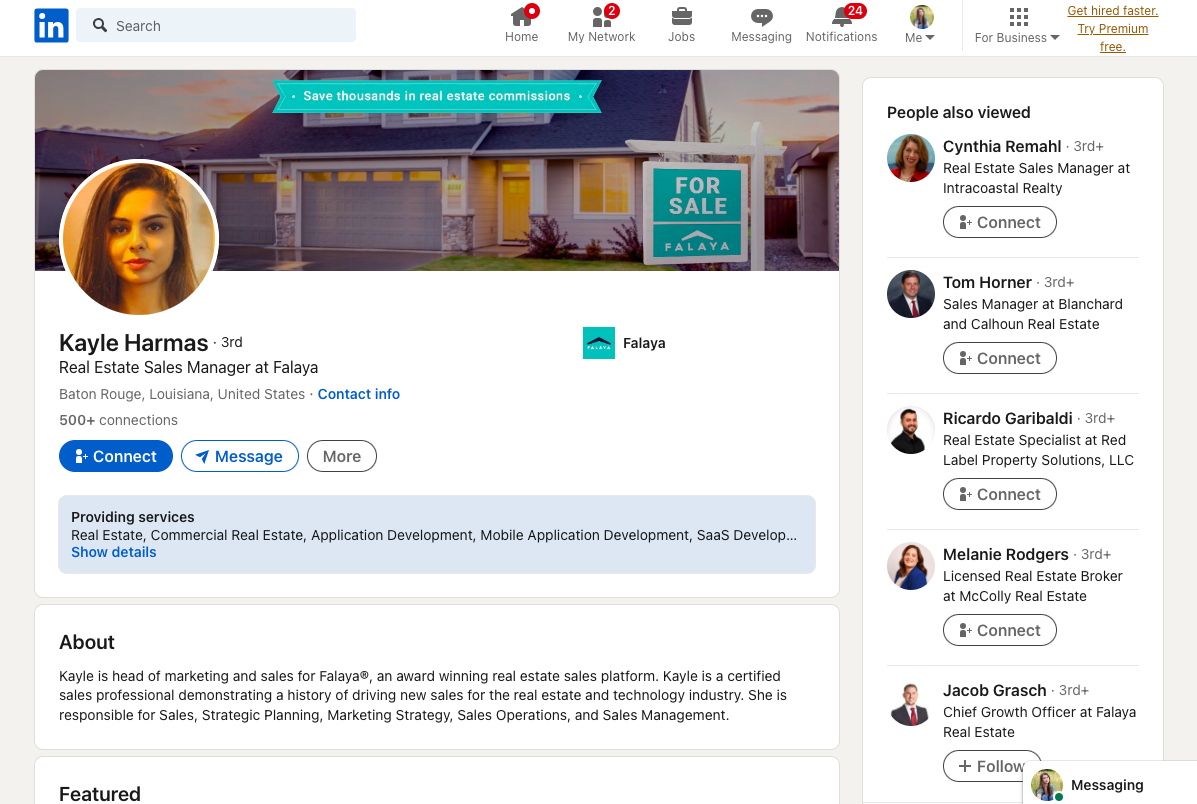Click Real Estate Sales Manager at Falaya headline
The width and height of the screenshot is (1197, 804).
point(189,367)
